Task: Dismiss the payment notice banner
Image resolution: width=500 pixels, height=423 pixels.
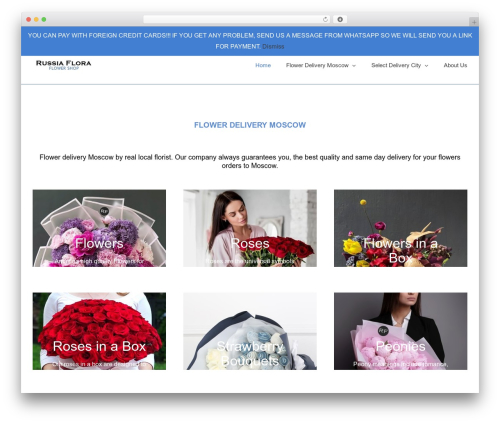Action: 273,46
